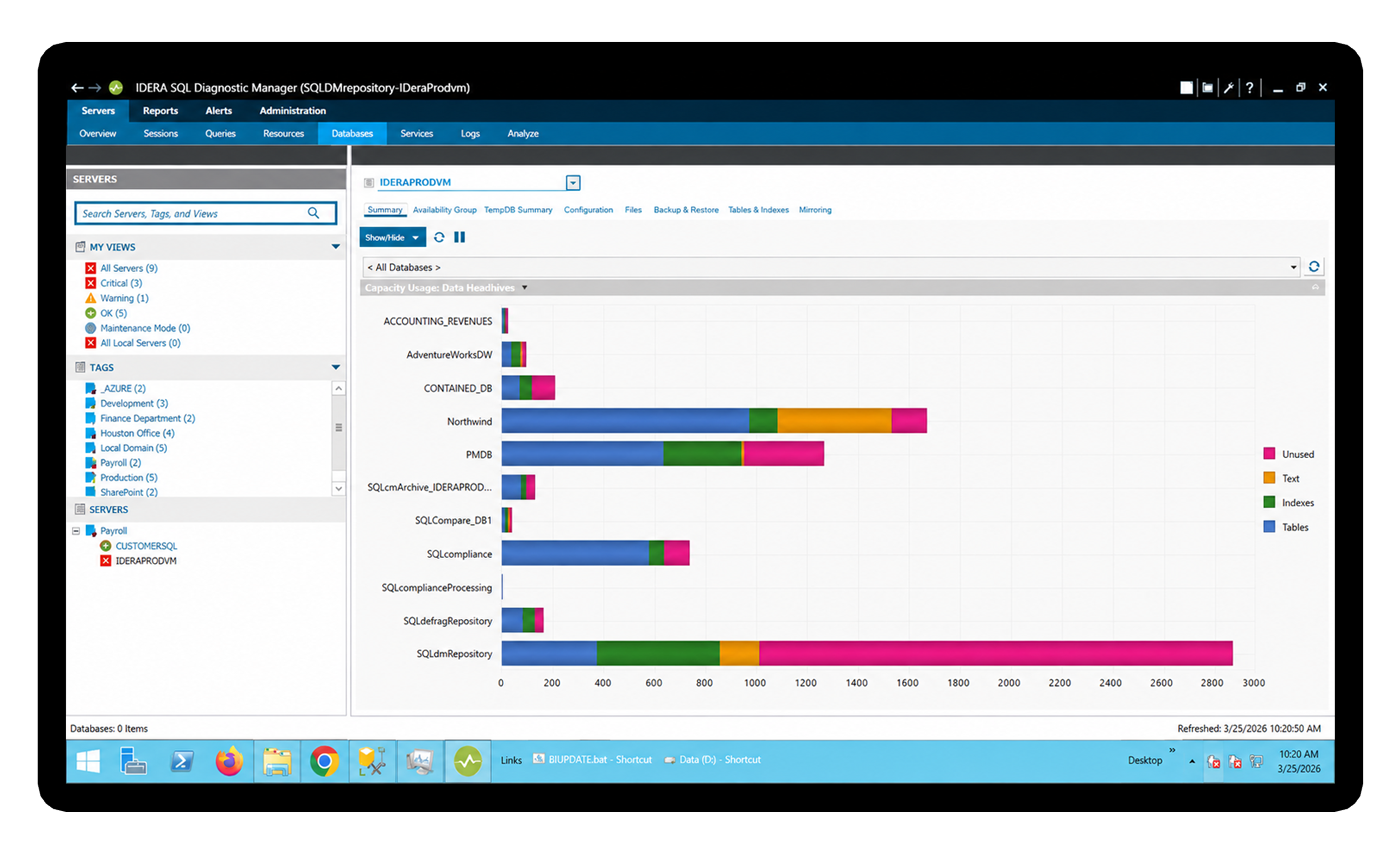Image resolution: width=1400 pixels, height=853 pixels.
Task: Go to the TempDB Summary view
Action: click(x=518, y=210)
